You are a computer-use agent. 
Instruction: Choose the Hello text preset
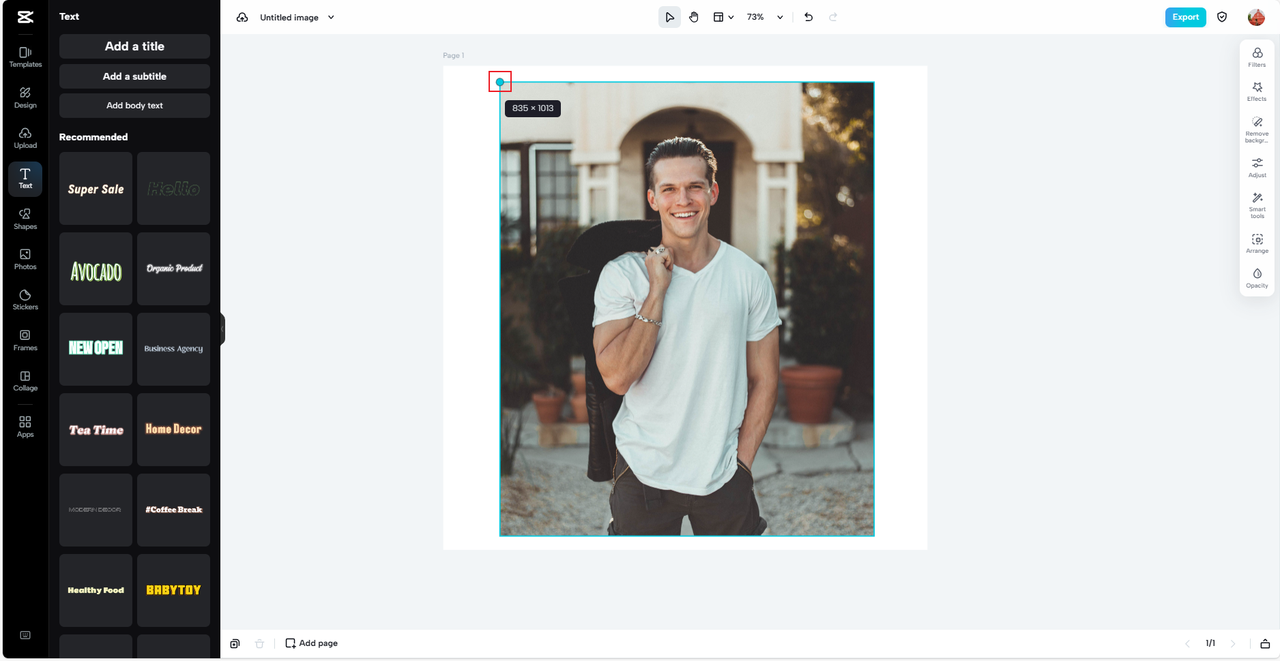tap(173, 188)
